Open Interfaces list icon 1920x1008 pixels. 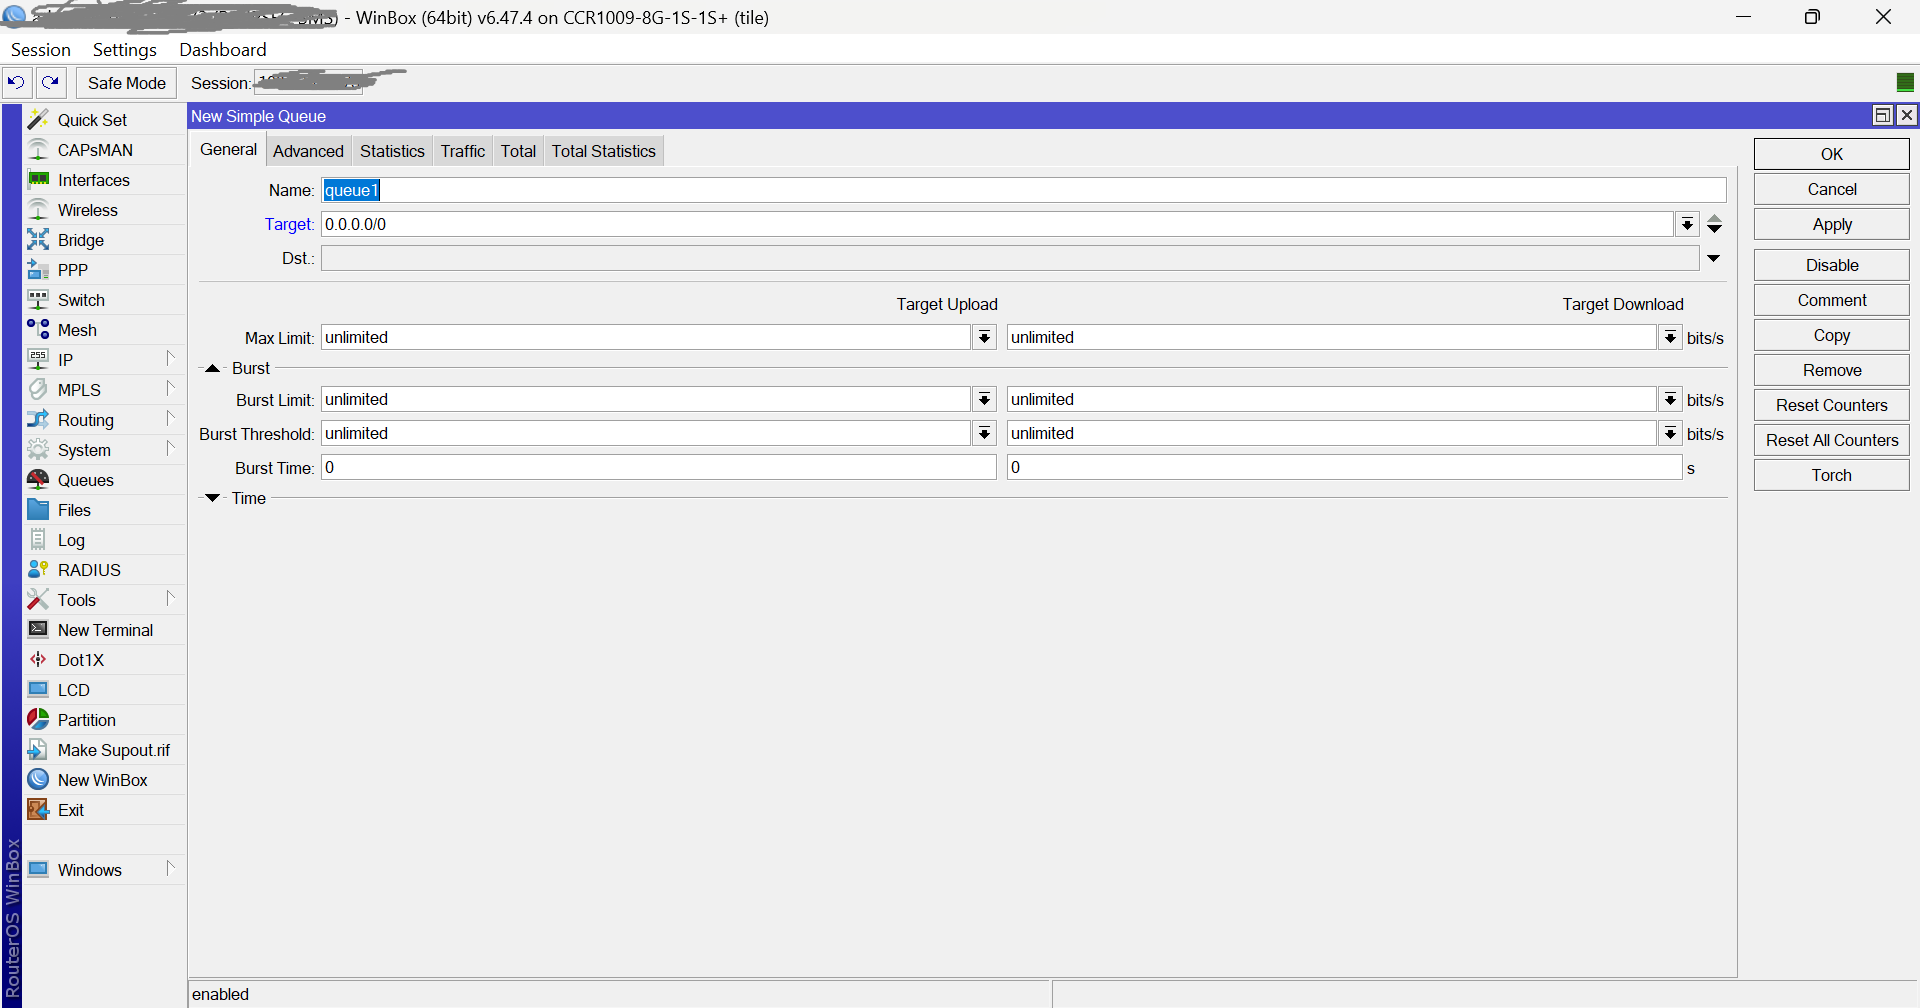38,180
